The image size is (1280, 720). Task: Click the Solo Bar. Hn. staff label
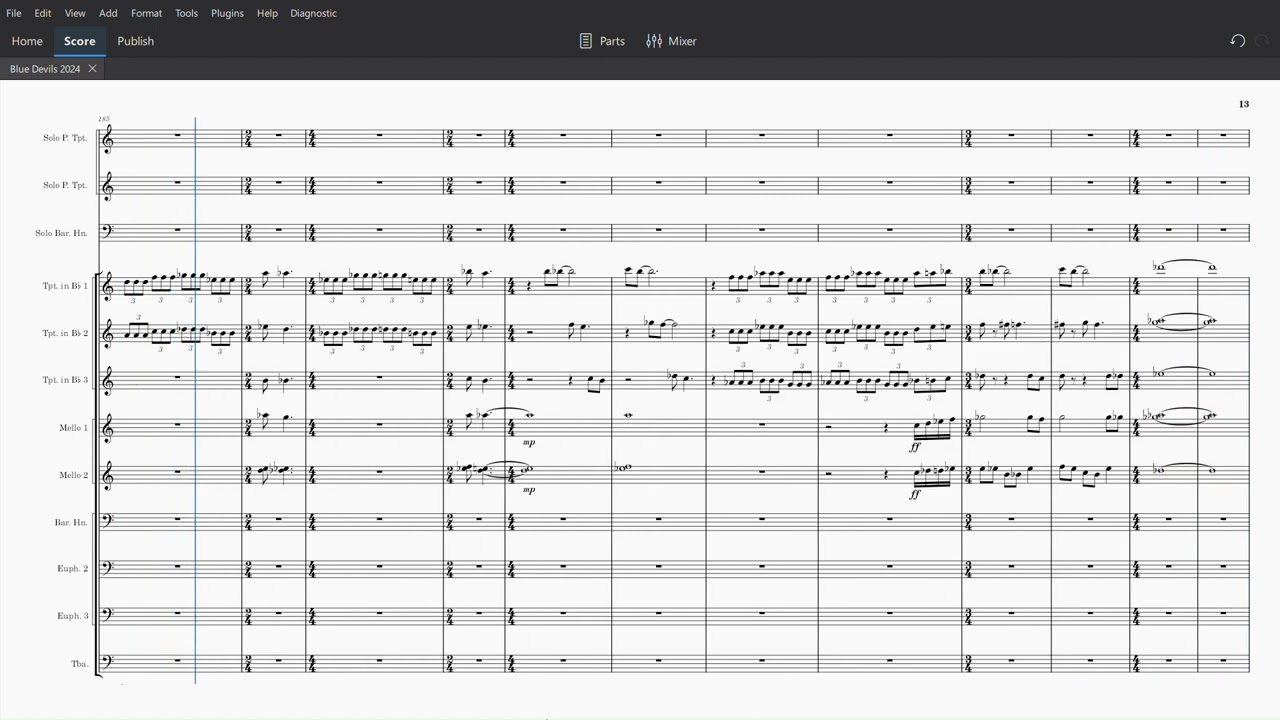point(61,233)
